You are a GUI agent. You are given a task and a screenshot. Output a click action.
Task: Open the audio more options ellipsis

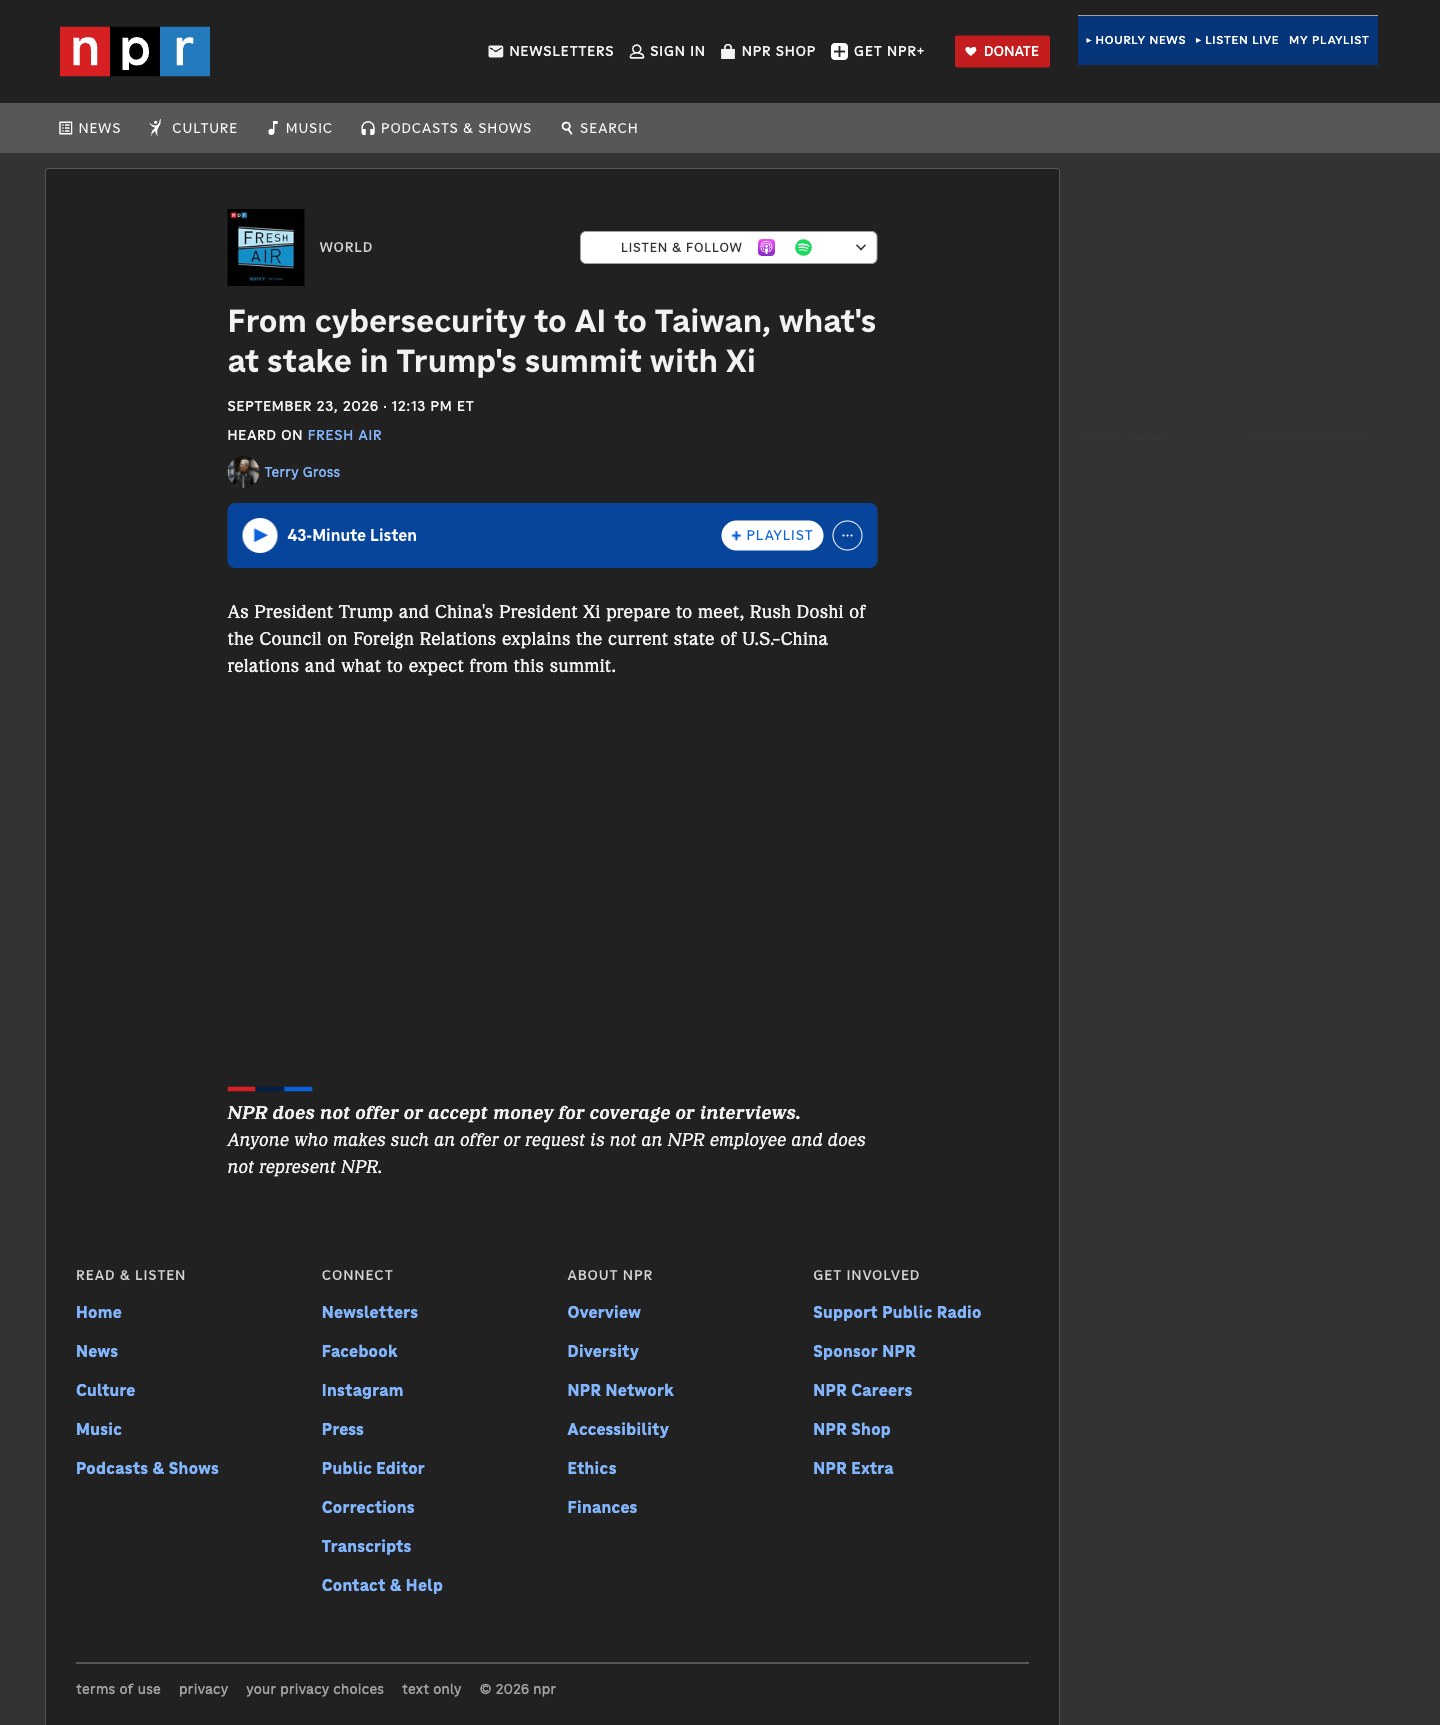847,535
